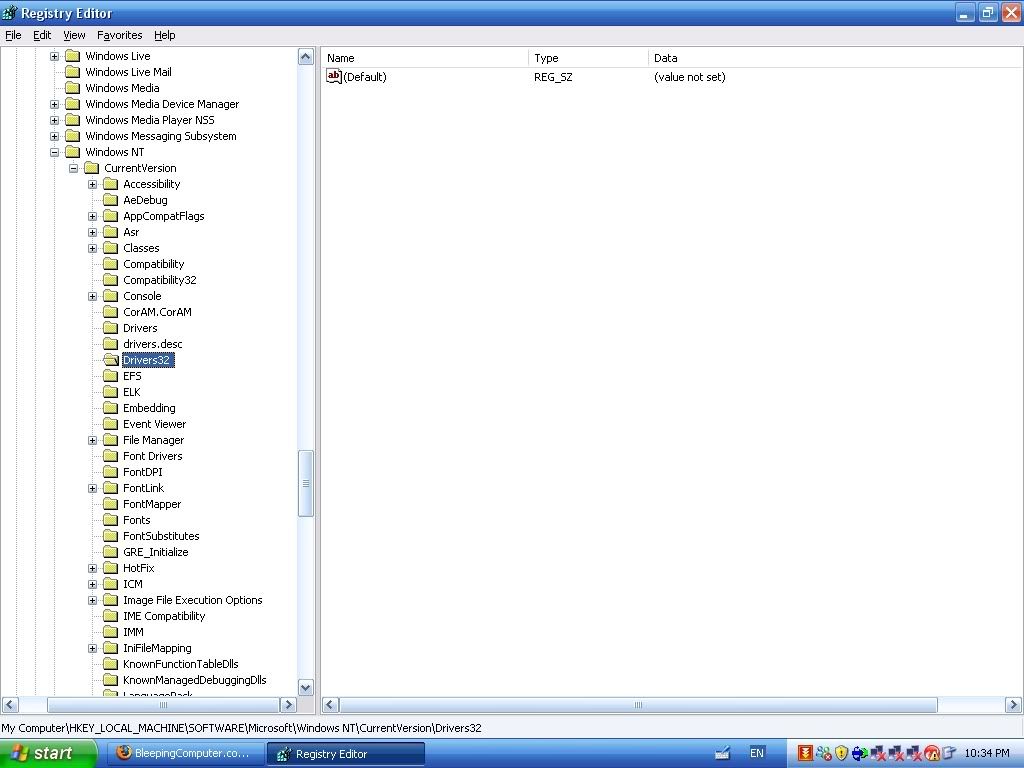Open the View menu
Image resolution: width=1024 pixels, height=768 pixels.
74,35
